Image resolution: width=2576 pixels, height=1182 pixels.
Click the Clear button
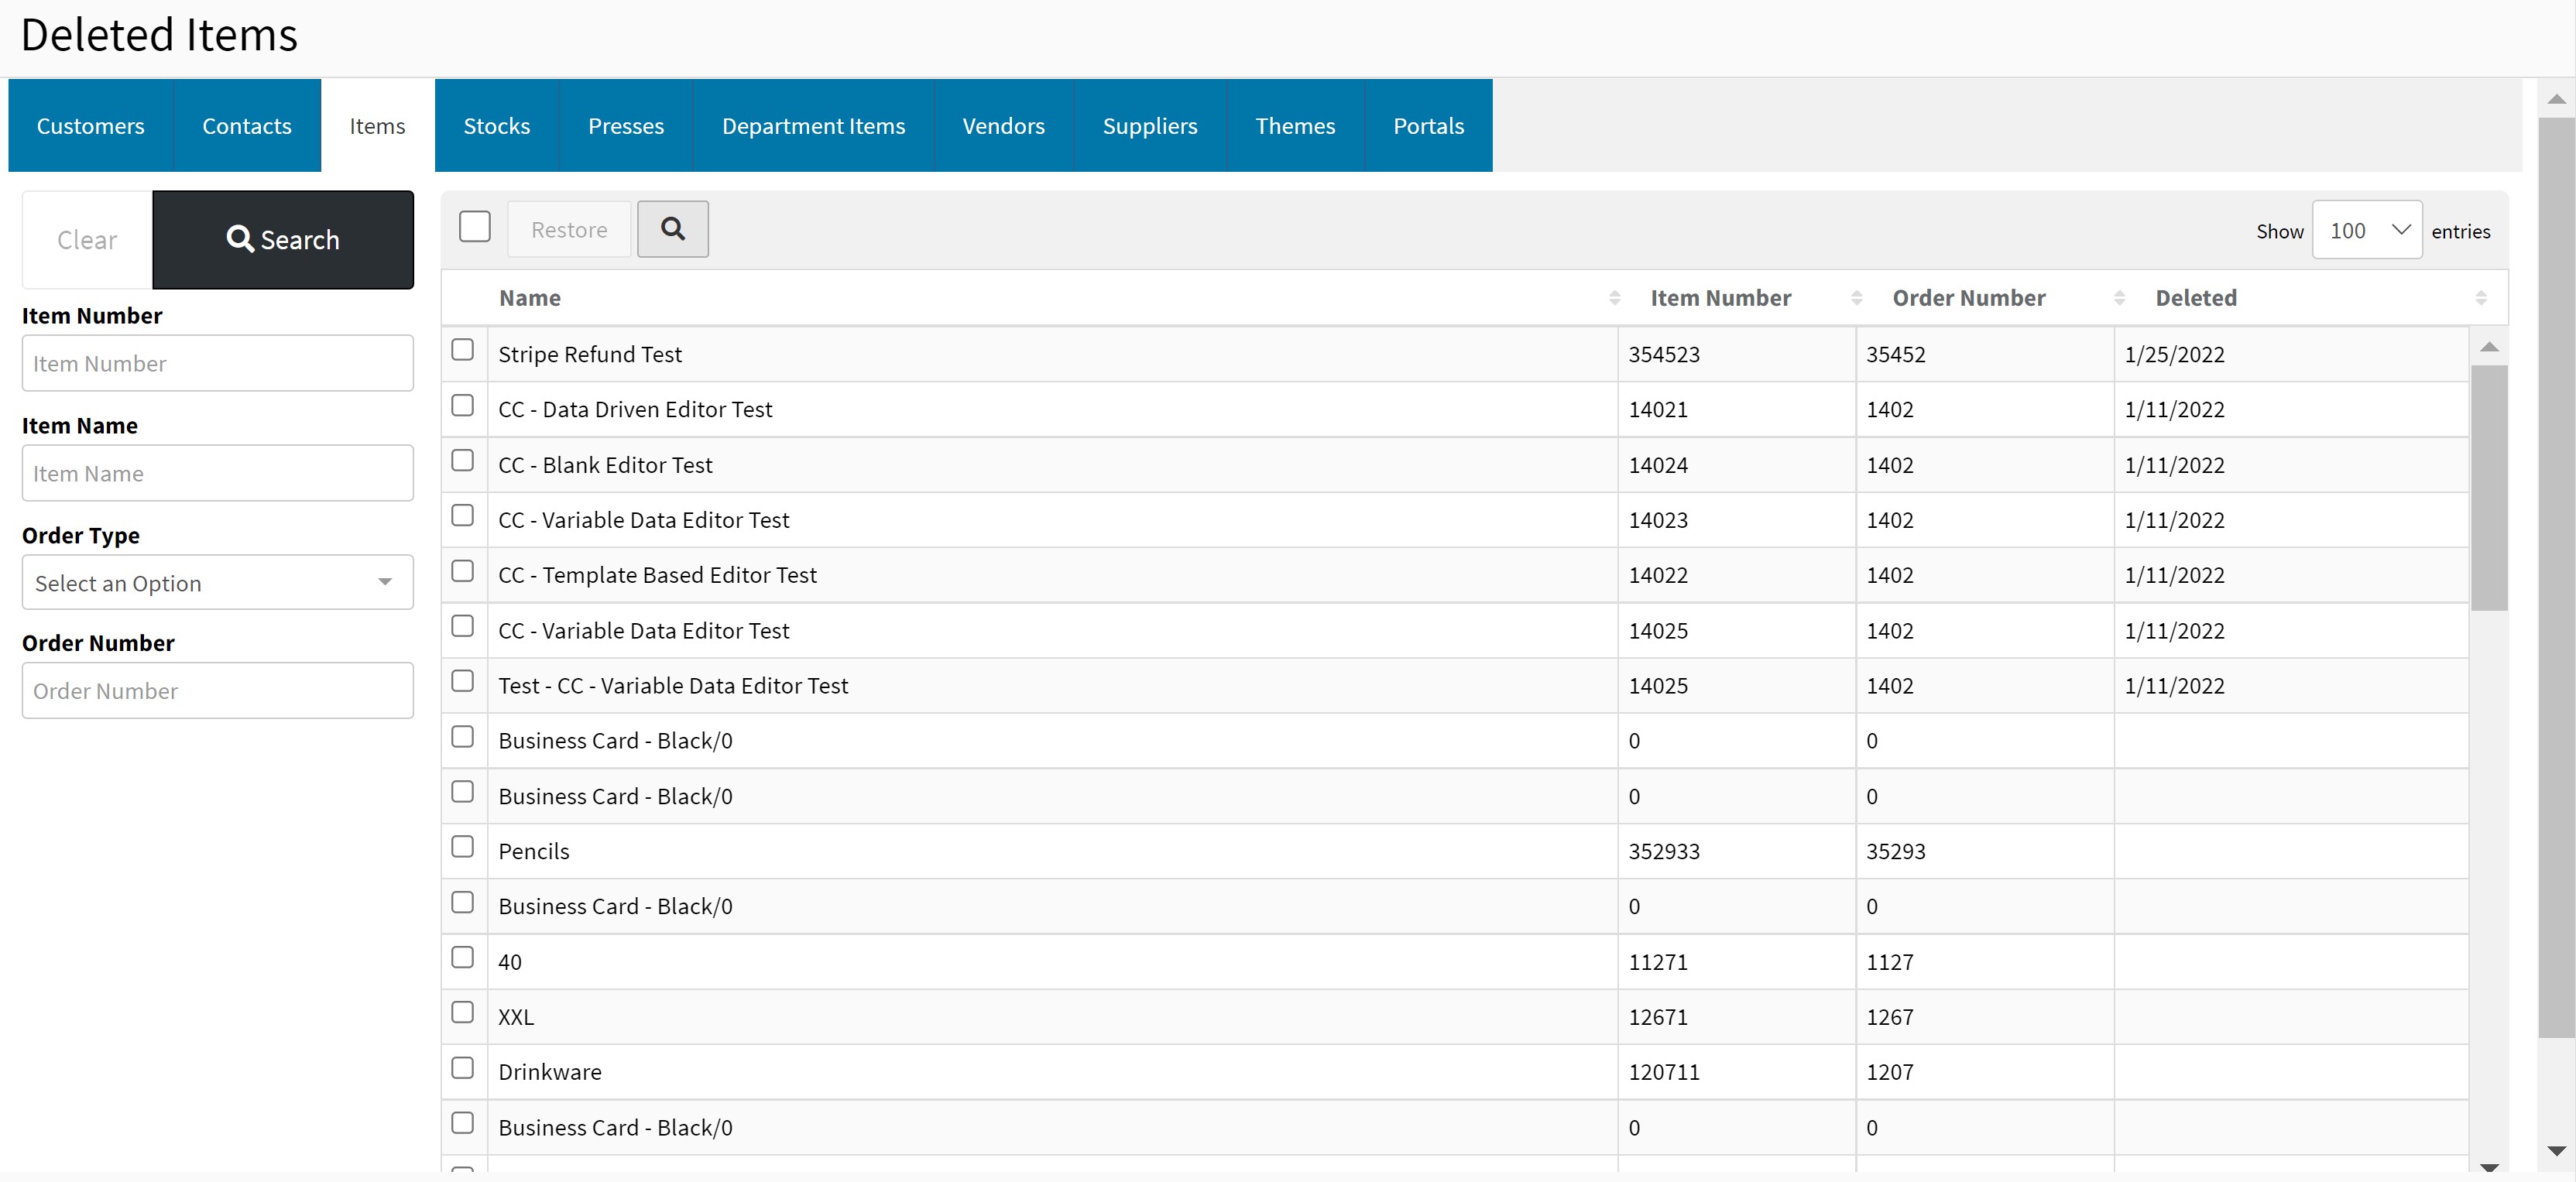click(87, 240)
